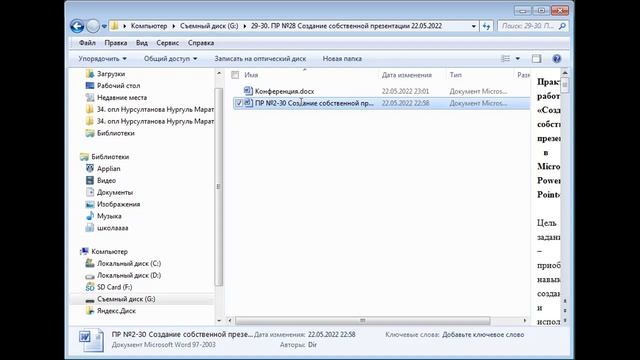Image resolution: width=640 pixels, height=360 pixels.
Task: Go back with the blue Back arrow
Action: tap(77, 26)
